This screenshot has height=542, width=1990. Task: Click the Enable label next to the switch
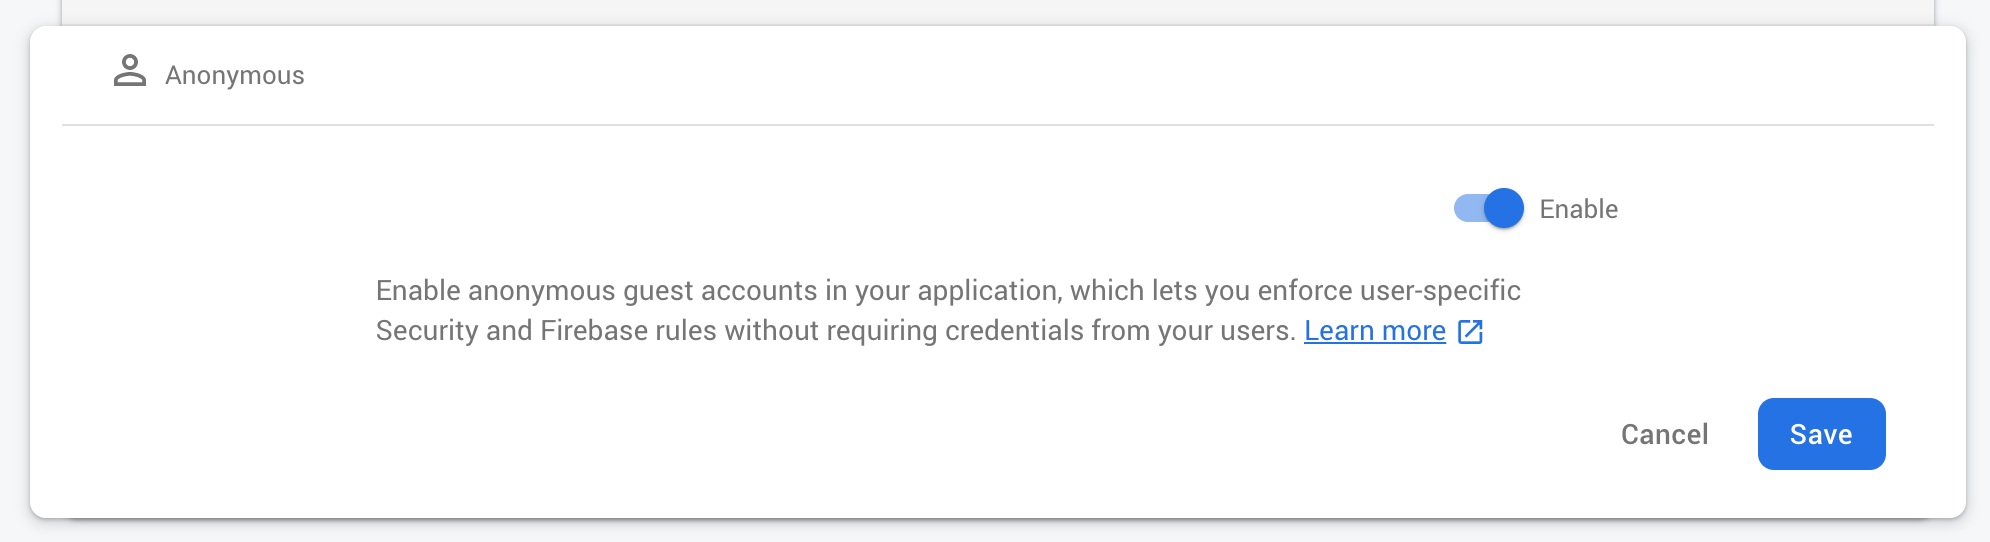[1578, 209]
